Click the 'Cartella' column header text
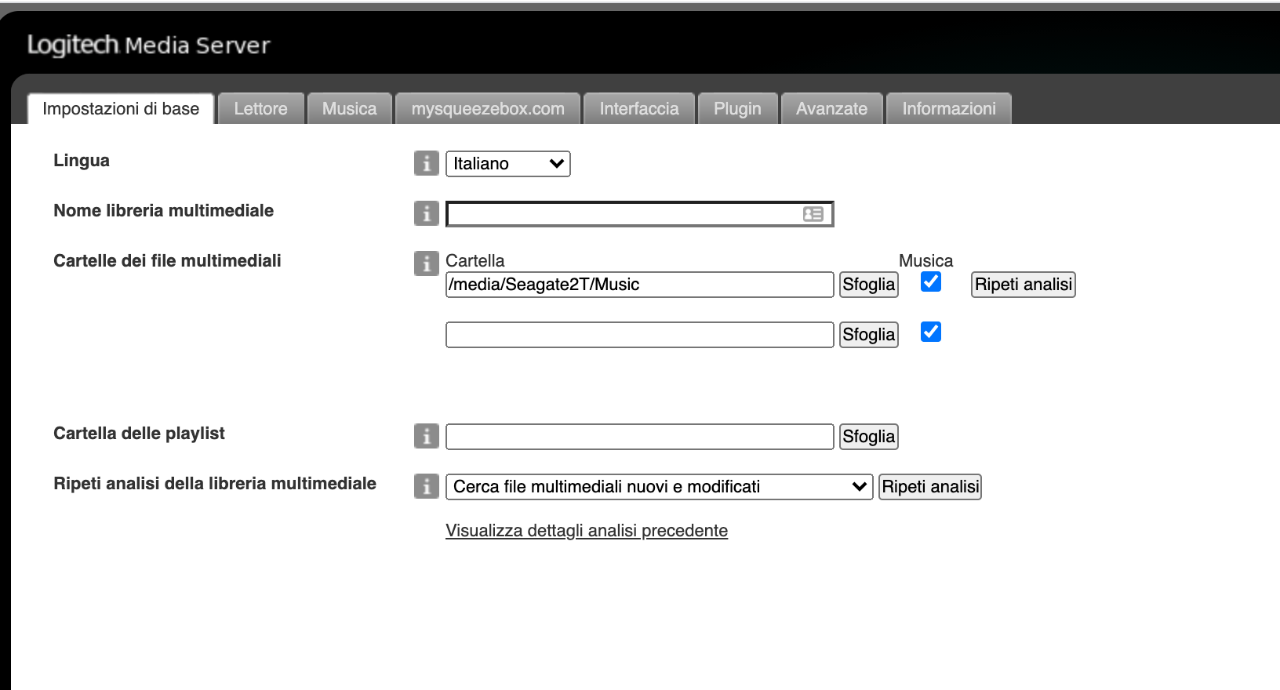This screenshot has height=690, width=1280. 475,261
